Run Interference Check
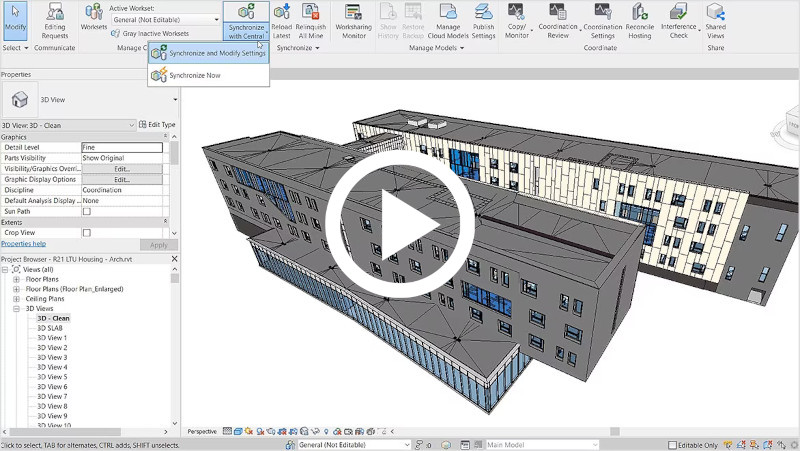 click(x=679, y=21)
